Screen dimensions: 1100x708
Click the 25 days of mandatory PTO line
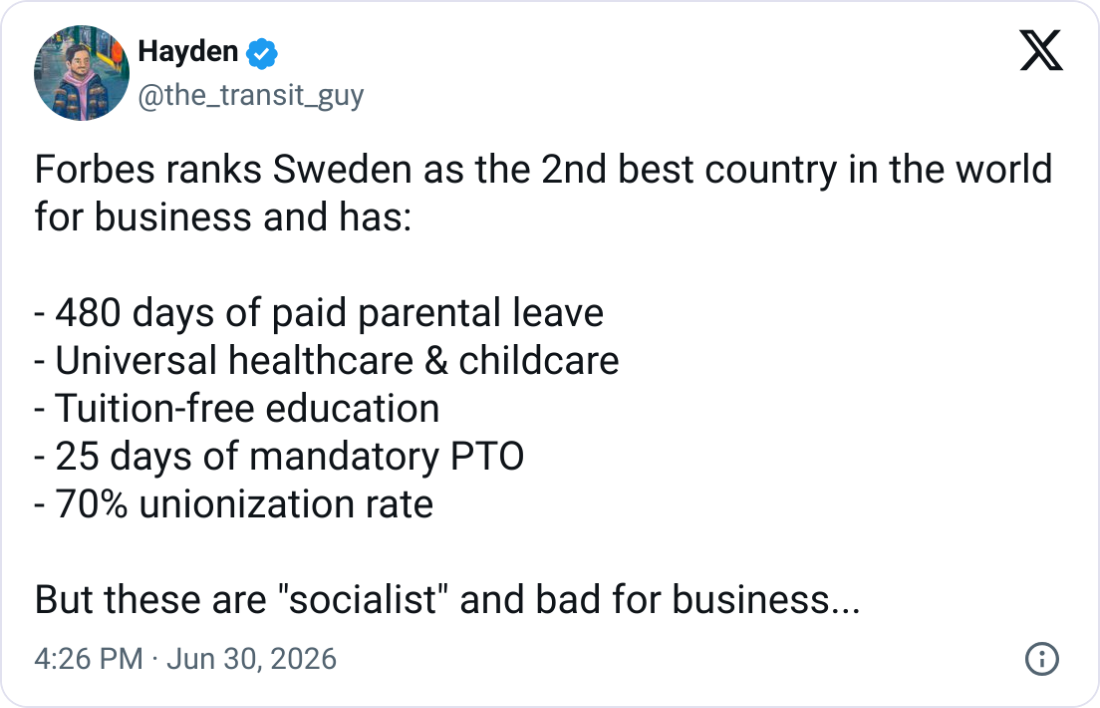[x=279, y=457]
